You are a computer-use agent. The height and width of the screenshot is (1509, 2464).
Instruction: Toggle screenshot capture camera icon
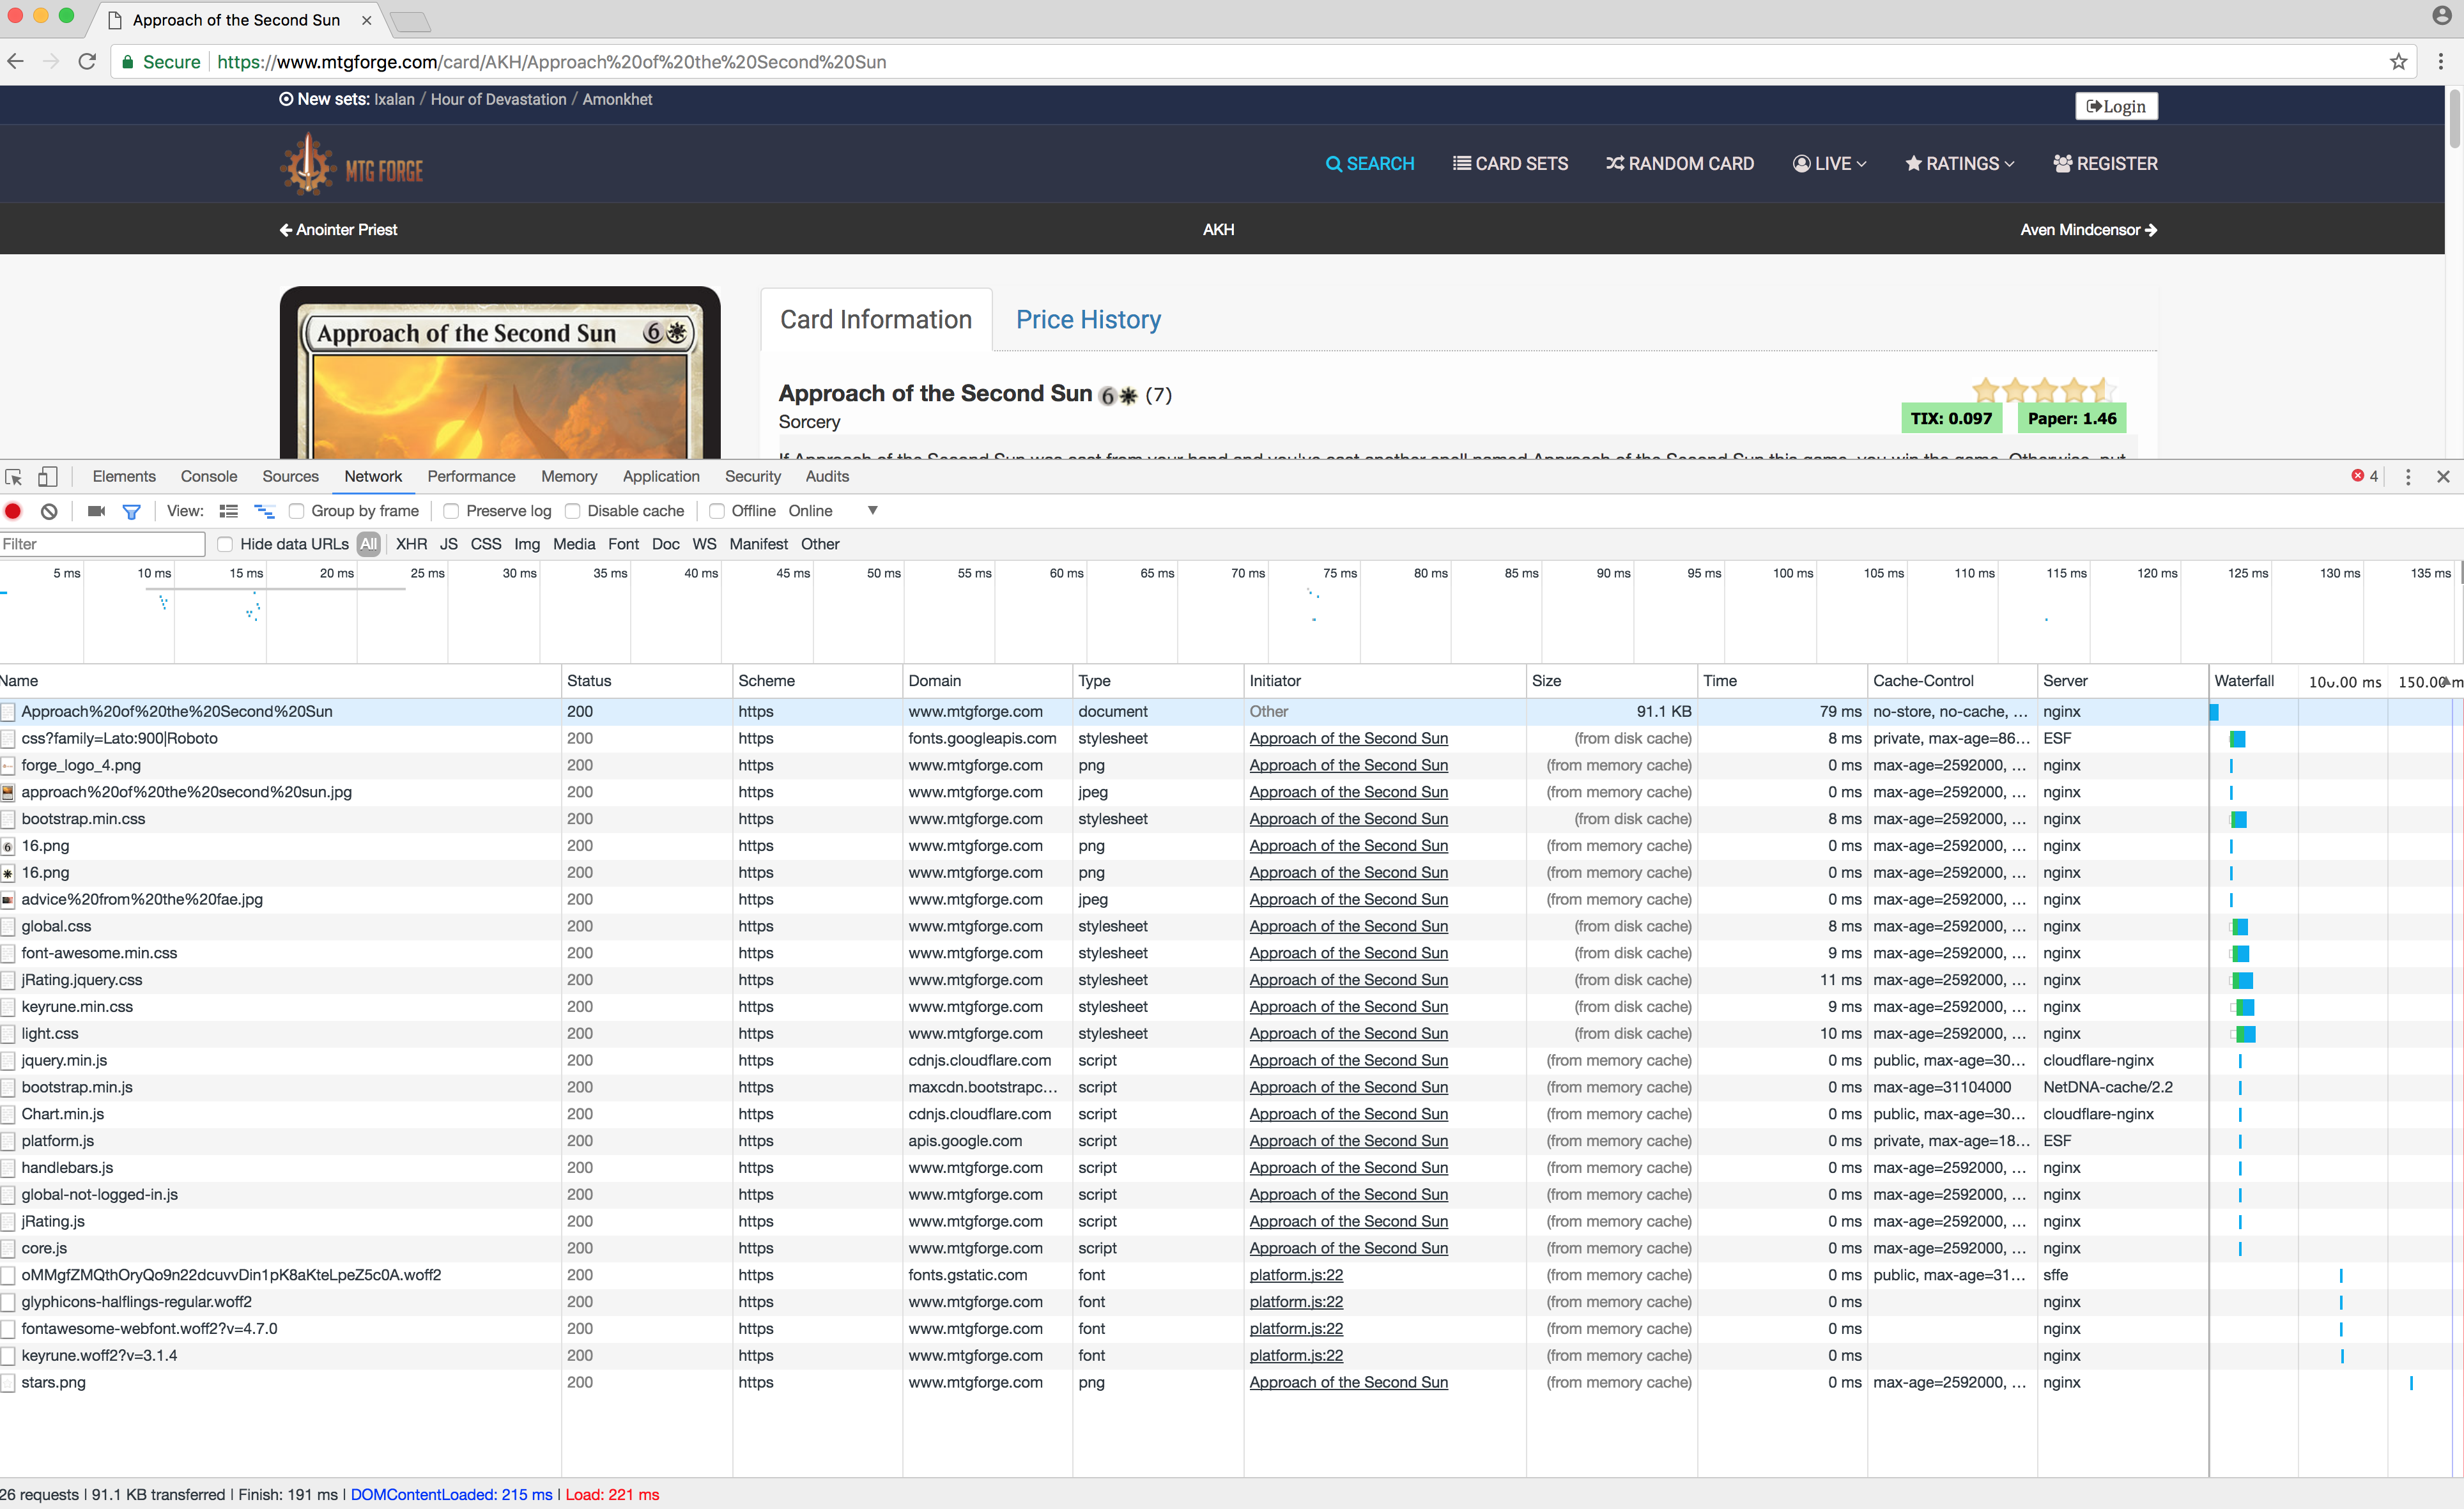point(96,511)
